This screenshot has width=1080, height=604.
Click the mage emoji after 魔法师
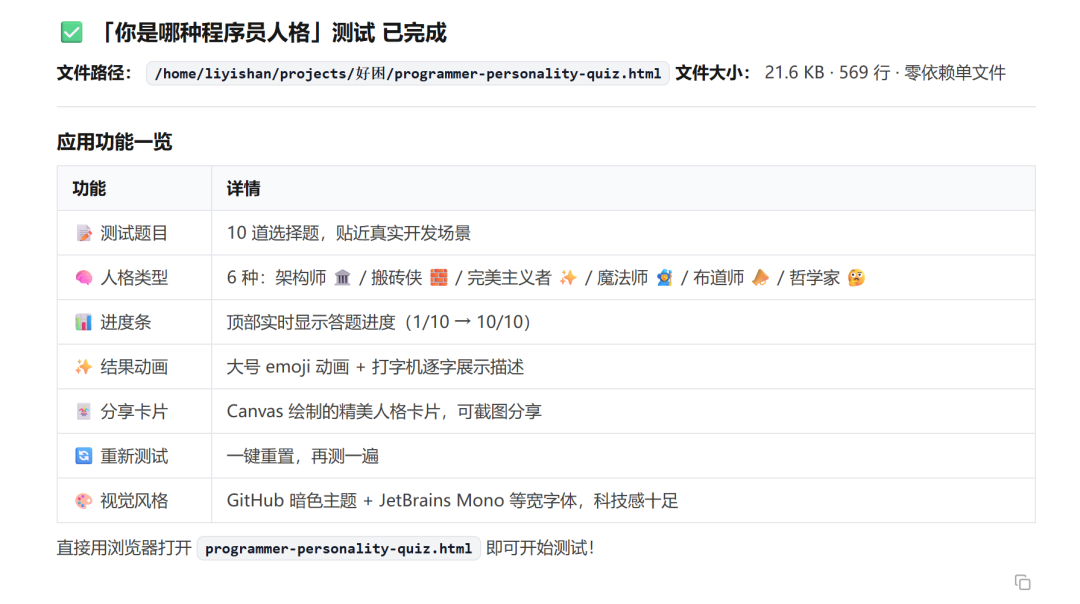[x=665, y=278]
